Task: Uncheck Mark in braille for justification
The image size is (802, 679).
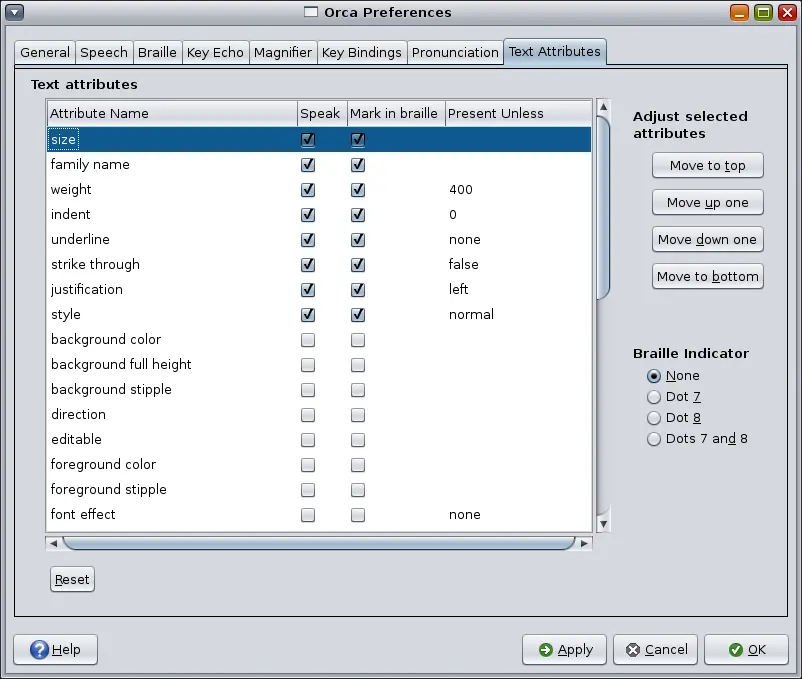Action: [x=358, y=290]
